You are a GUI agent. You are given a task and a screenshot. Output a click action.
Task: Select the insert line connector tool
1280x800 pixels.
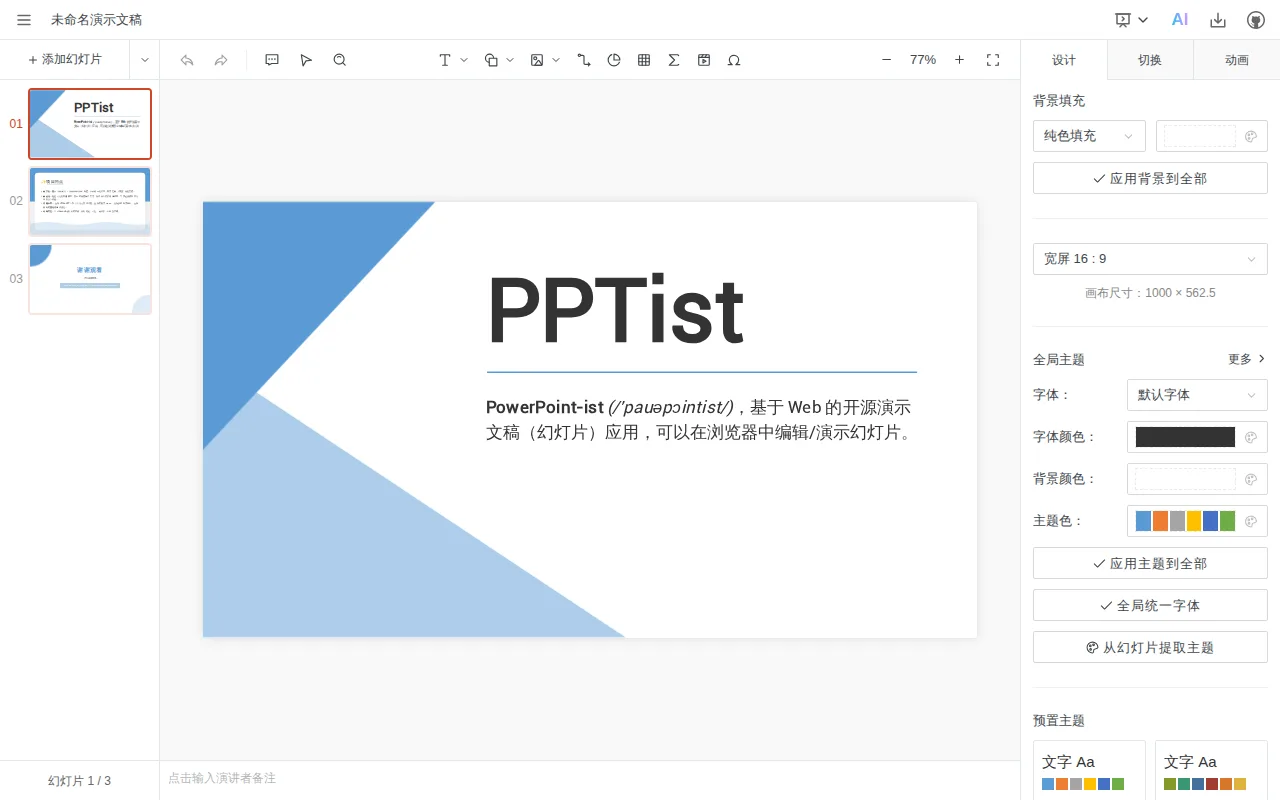[x=584, y=60]
